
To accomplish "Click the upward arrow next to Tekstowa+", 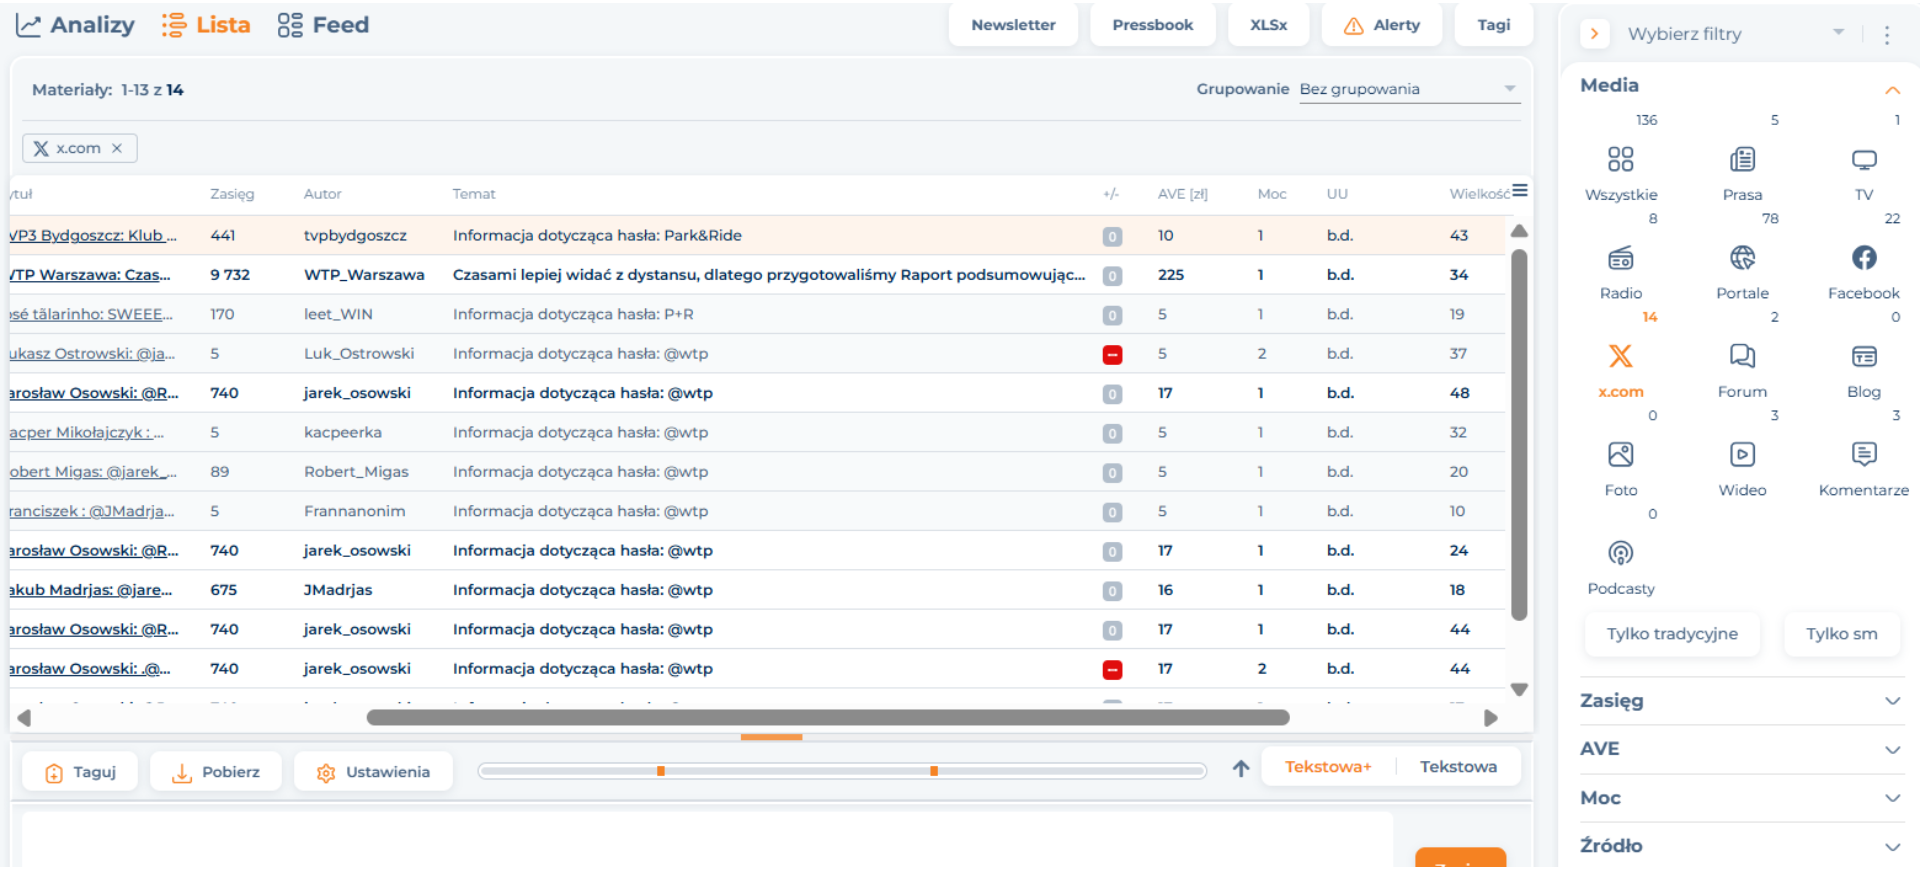I will [x=1241, y=768].
